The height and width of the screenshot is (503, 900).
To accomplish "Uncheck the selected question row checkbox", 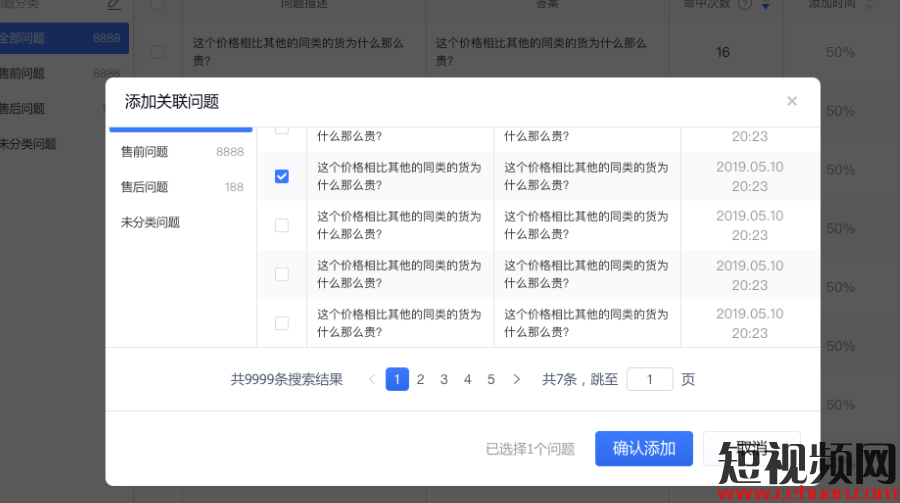I will coord(282,176).
